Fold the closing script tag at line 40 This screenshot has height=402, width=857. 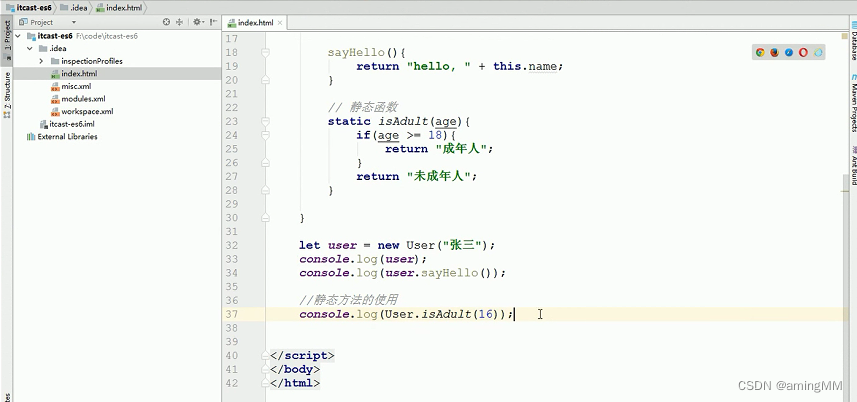265,355
